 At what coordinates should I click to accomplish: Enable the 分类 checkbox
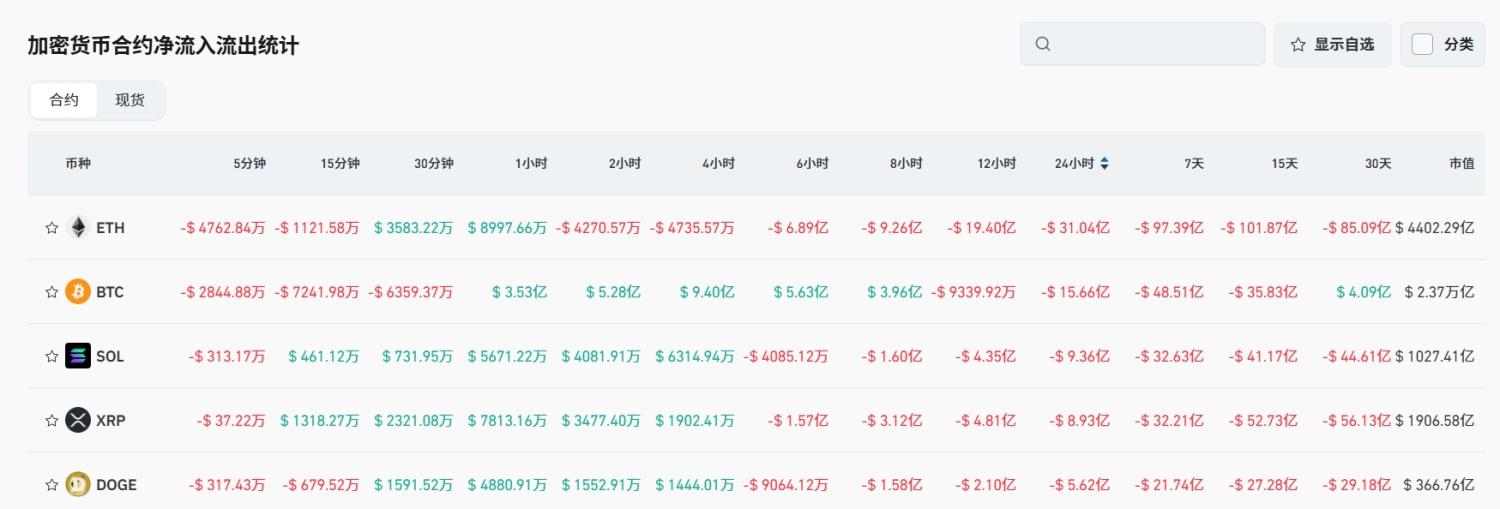[x=1422, y=44]
